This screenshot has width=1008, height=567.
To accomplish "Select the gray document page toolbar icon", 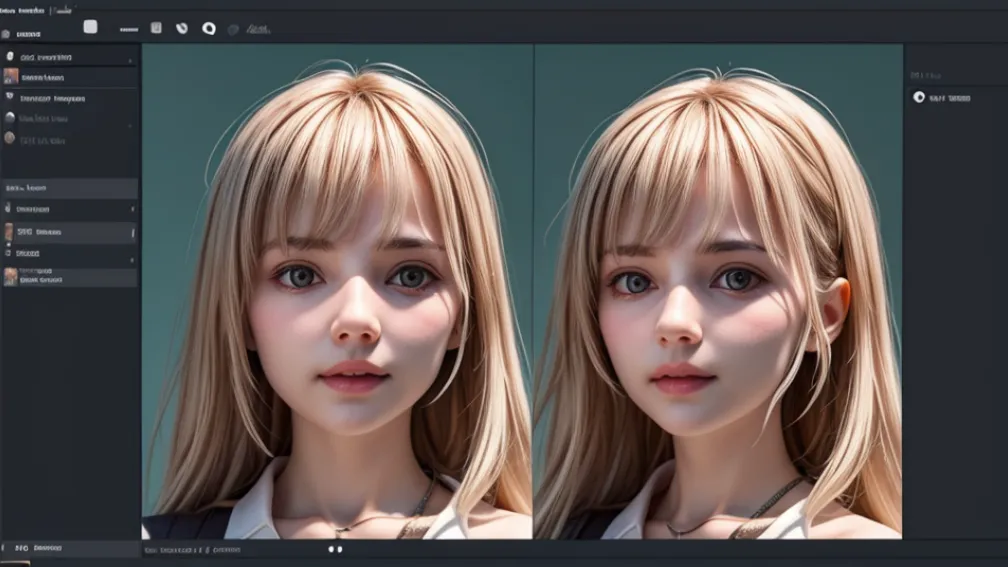I will pyautogui.click(x=156, y=27).
